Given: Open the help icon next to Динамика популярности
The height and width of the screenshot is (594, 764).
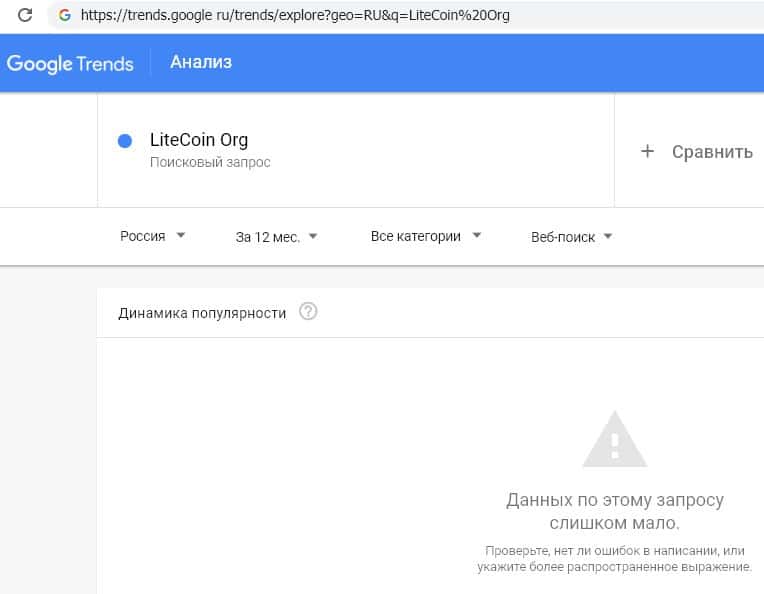Looking at the screenshot, I should click(308, 312).
